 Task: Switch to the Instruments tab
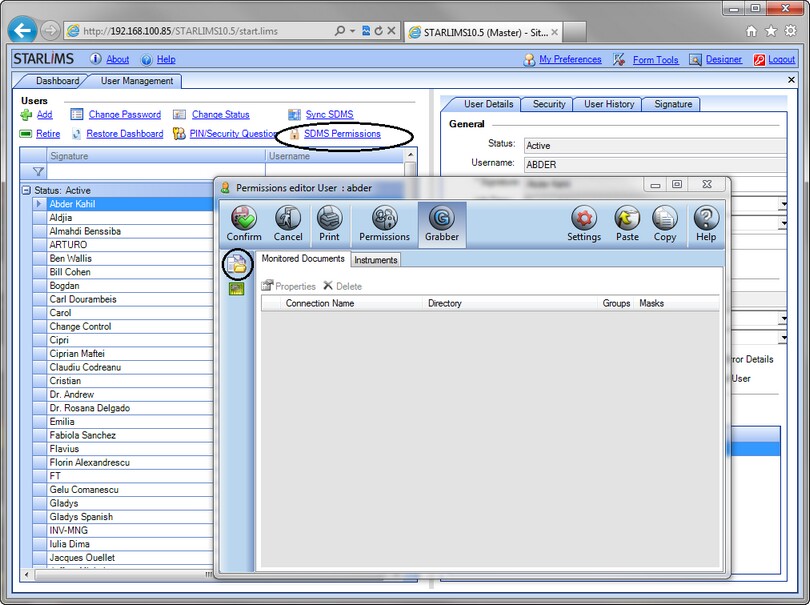point(376,260)
